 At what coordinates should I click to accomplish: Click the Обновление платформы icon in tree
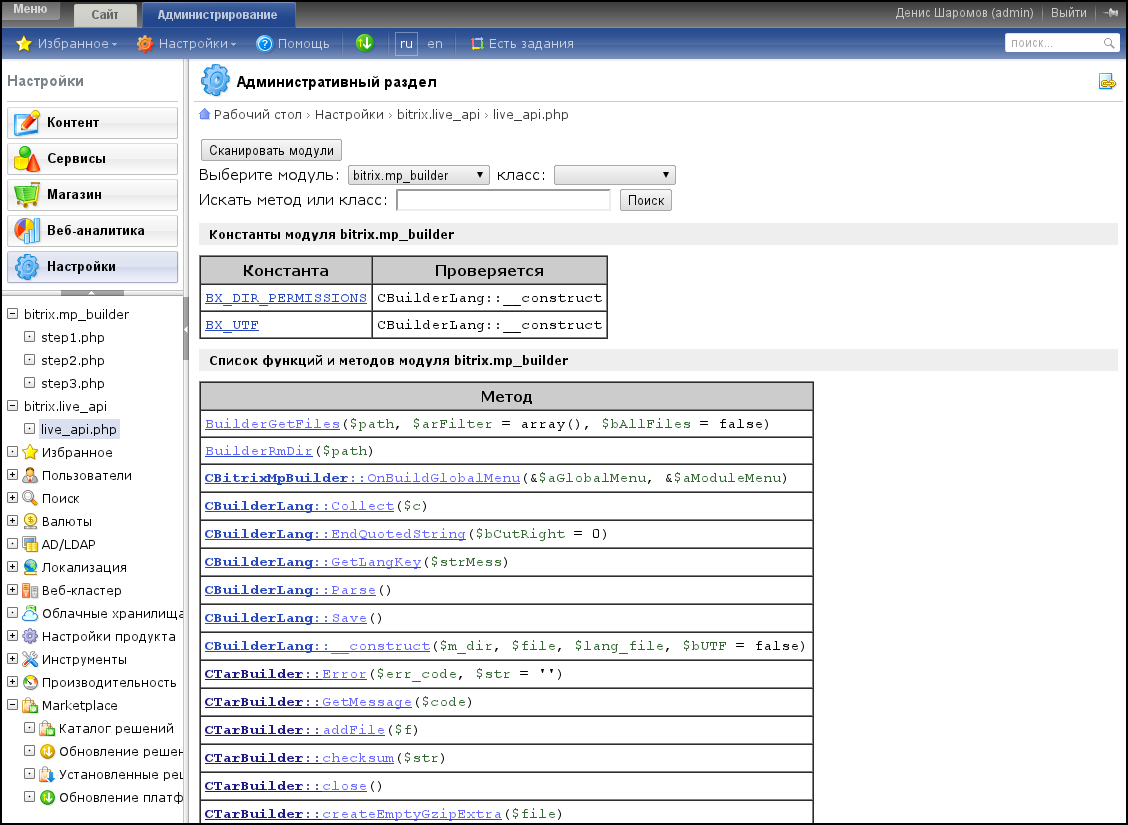[x=47, y=797]
